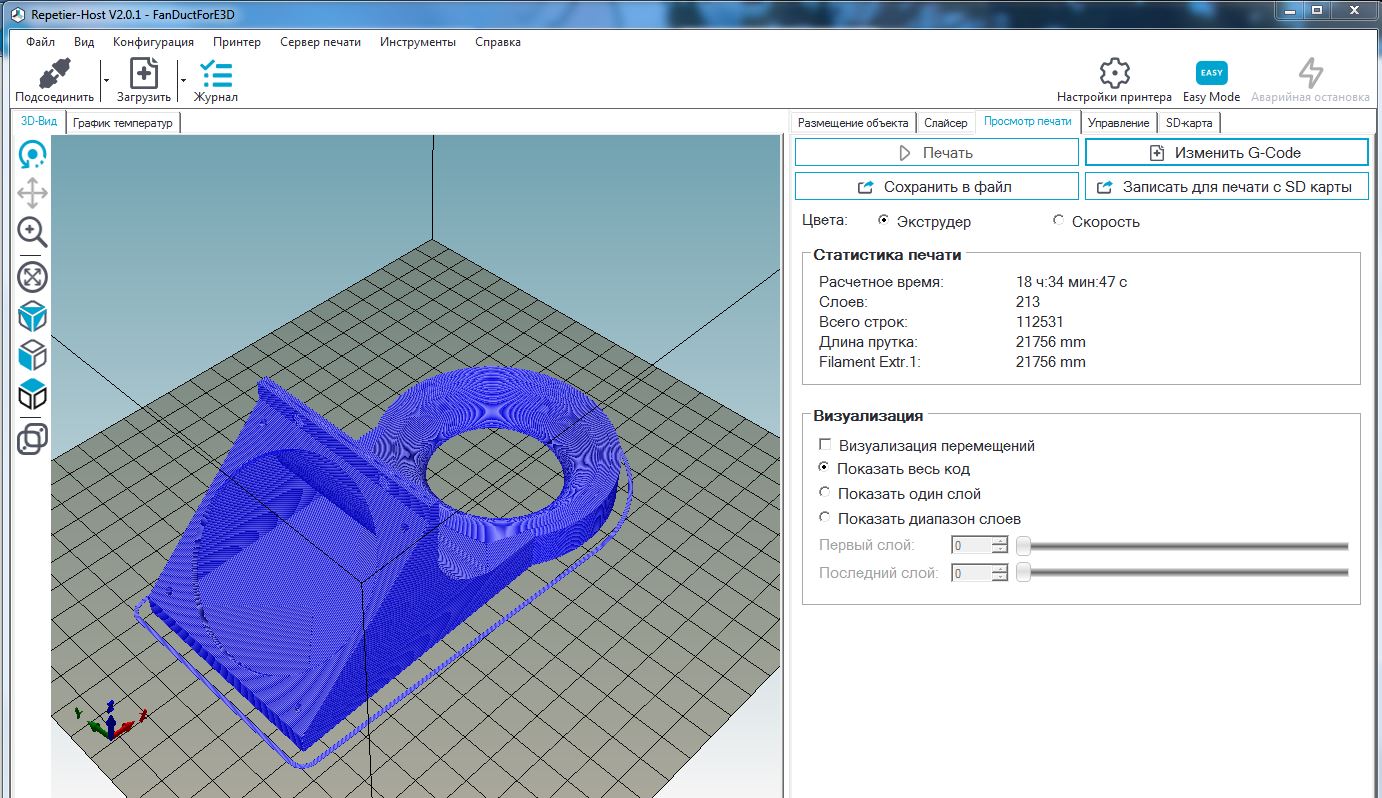Image resolution: width=1382 pixels, height=798 pixels.
Task: Click the Изменить G-Code button
Action: [1226, 153]
